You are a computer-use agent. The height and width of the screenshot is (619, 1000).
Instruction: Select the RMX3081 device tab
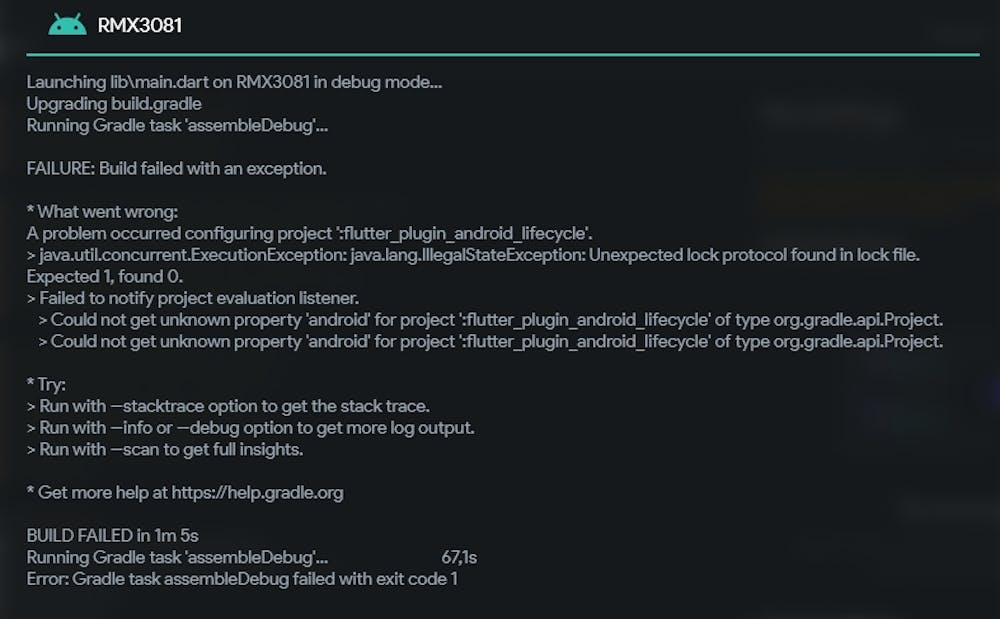139,25
